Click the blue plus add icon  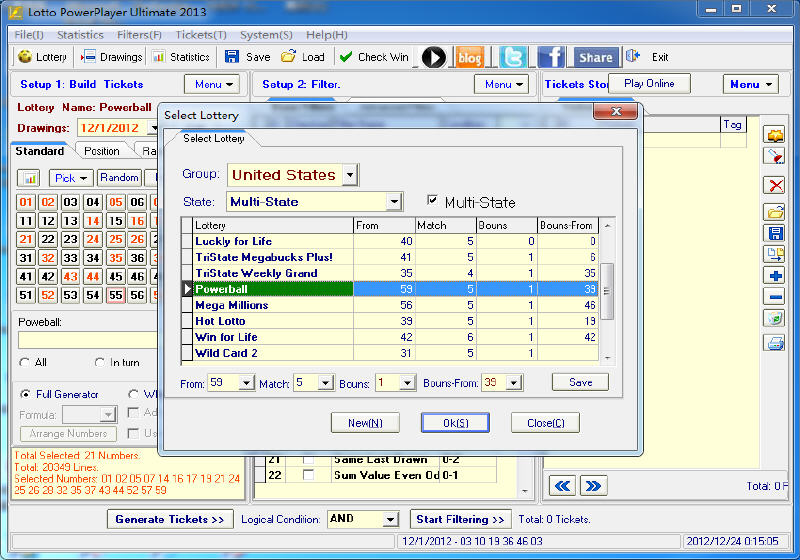point(776,276)
